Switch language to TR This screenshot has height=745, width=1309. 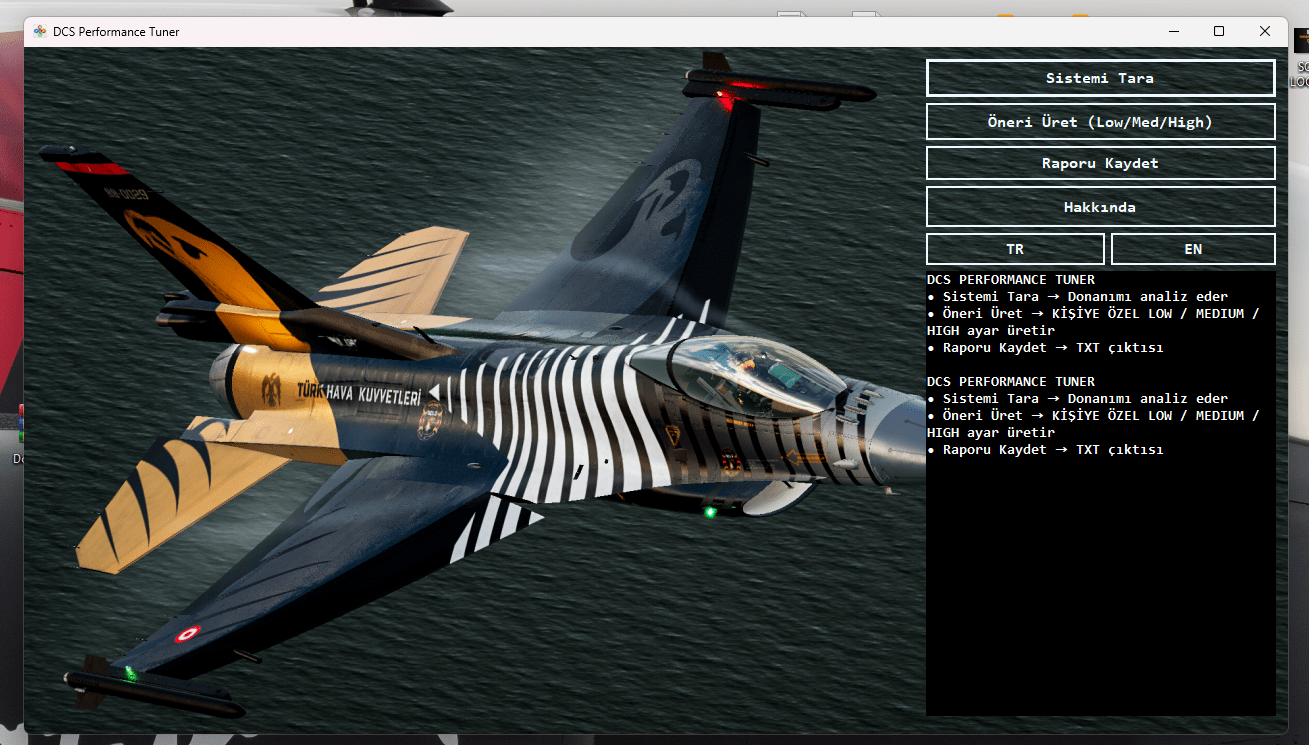(1015, 249)
